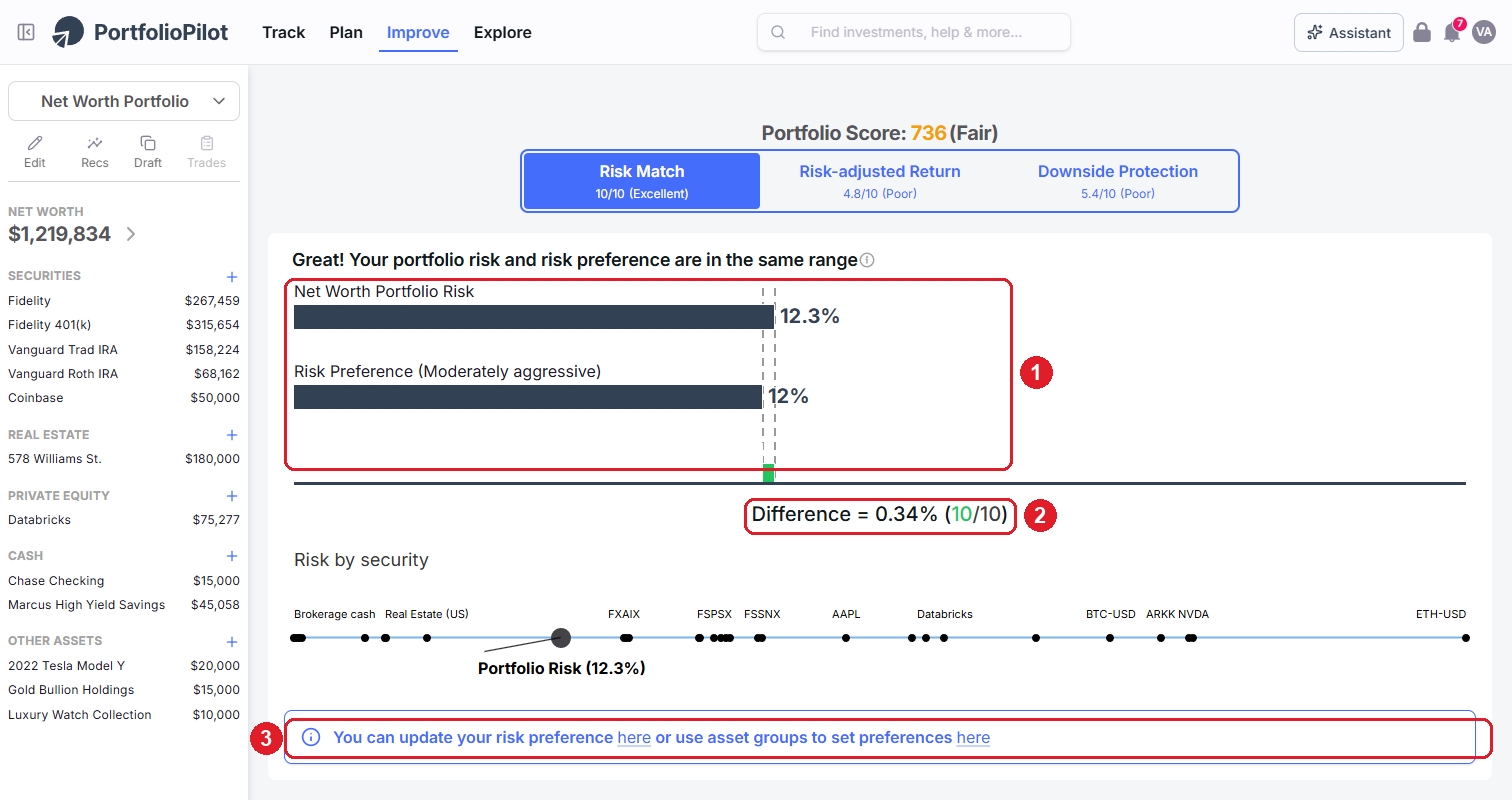Open the notifications bell

click(x=1452, y=32)
